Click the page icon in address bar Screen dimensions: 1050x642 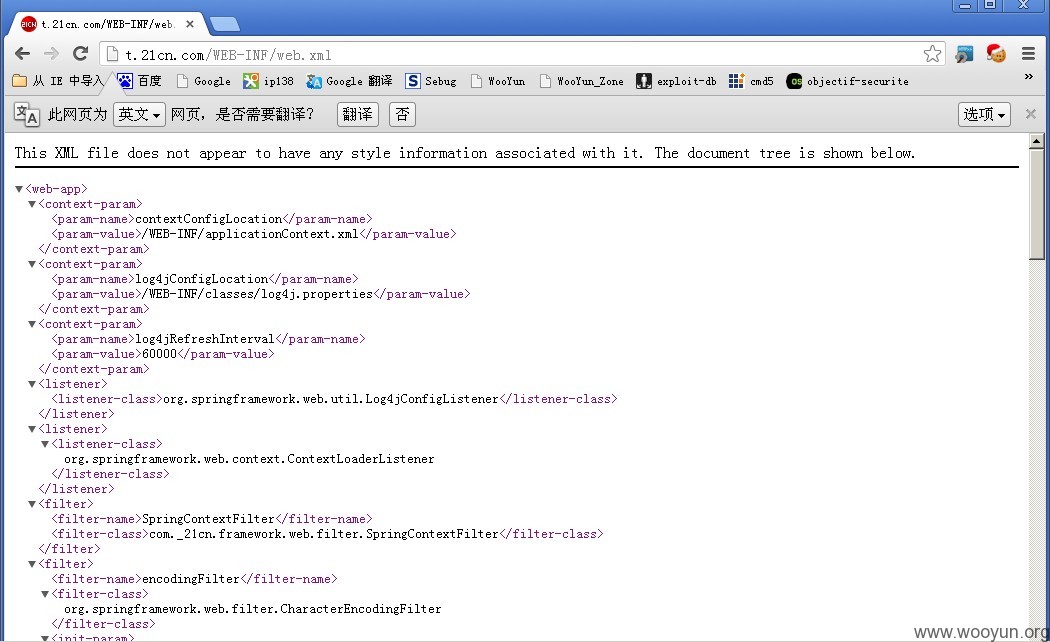(112, 54)
